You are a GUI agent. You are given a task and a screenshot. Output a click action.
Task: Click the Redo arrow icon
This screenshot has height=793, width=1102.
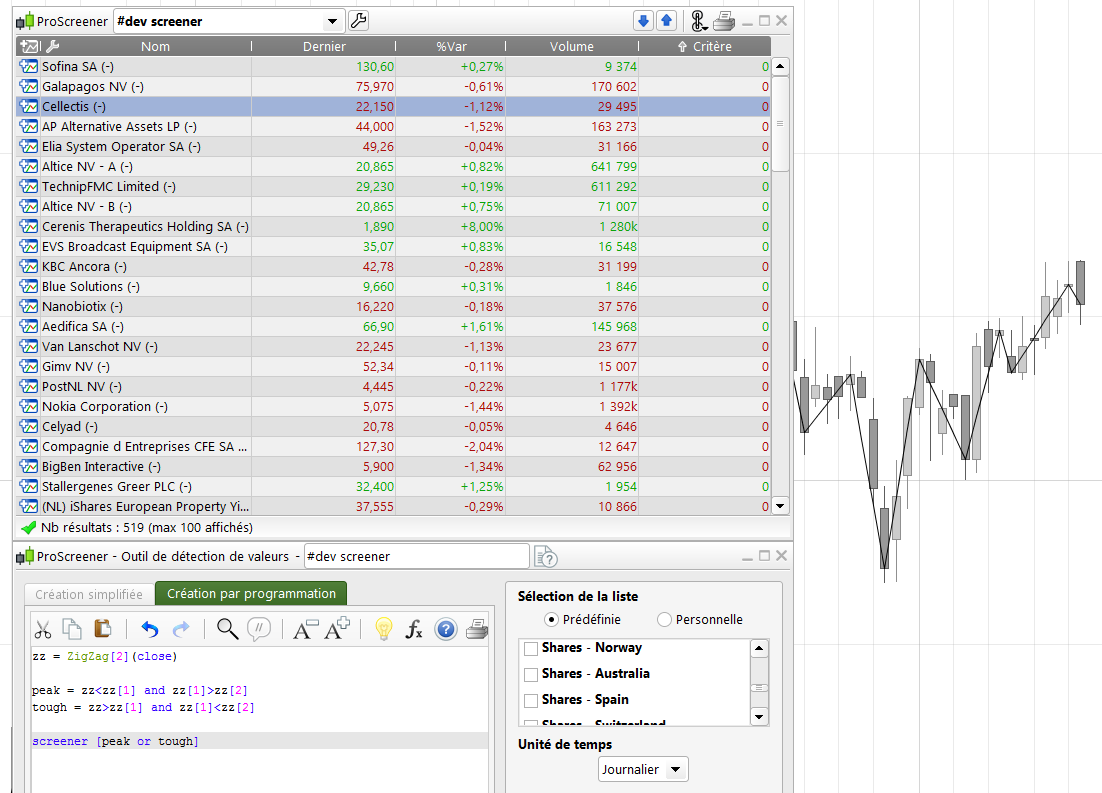[181, 629]
